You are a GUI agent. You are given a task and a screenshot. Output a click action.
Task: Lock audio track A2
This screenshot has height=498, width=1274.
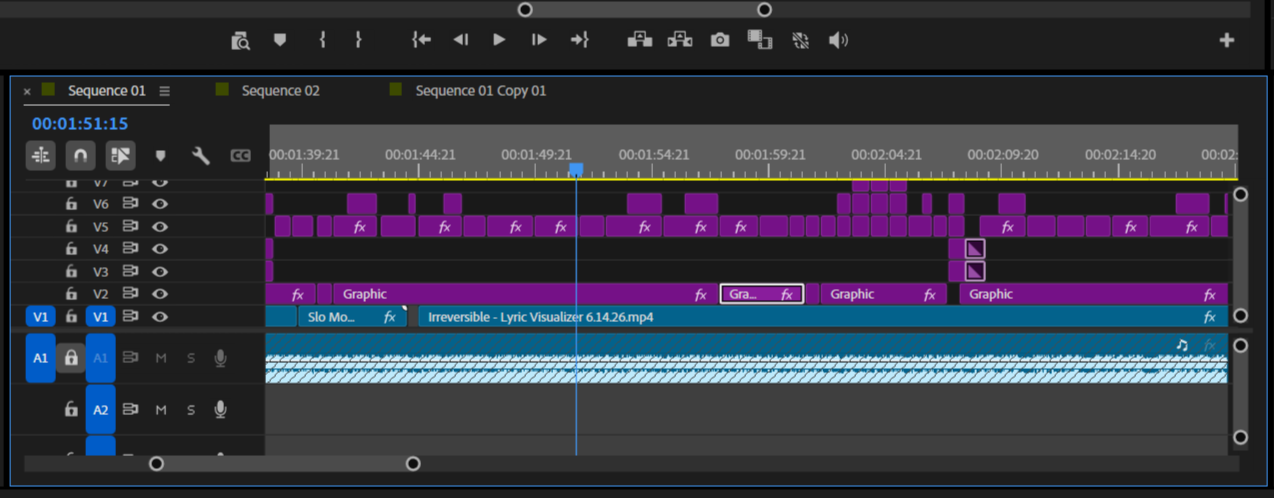71,409
